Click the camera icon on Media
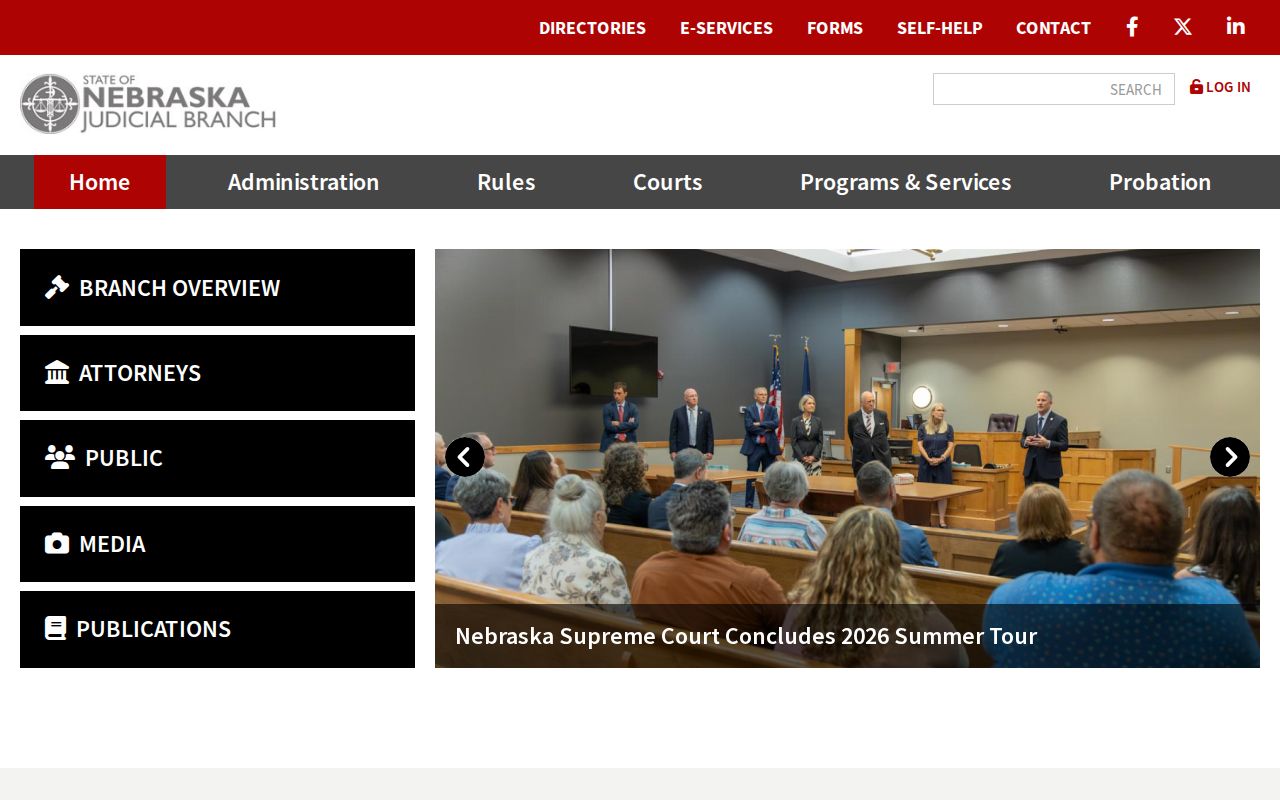Image resolution: width=1280 pixels, height=800 pixels. [x=57, y=543]
